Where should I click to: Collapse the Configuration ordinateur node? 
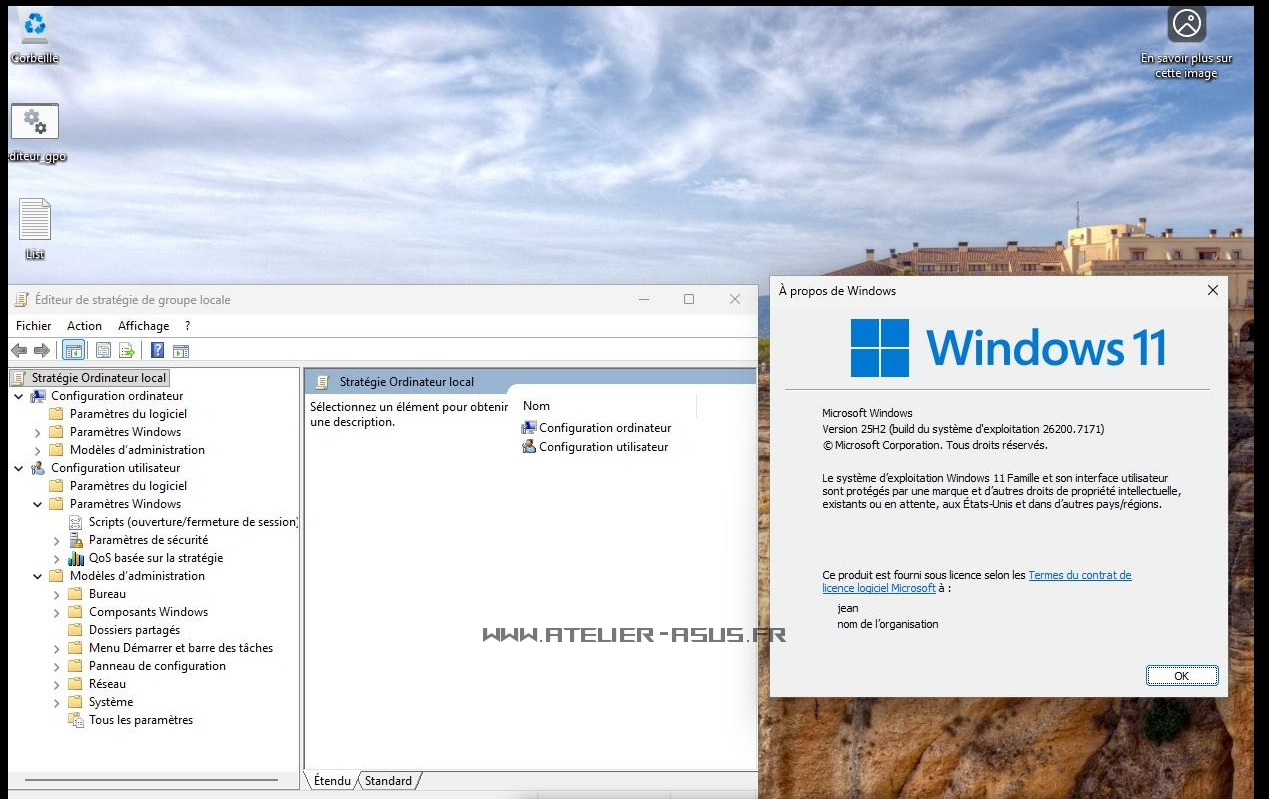pyautogui.click(x=19, y=396)
